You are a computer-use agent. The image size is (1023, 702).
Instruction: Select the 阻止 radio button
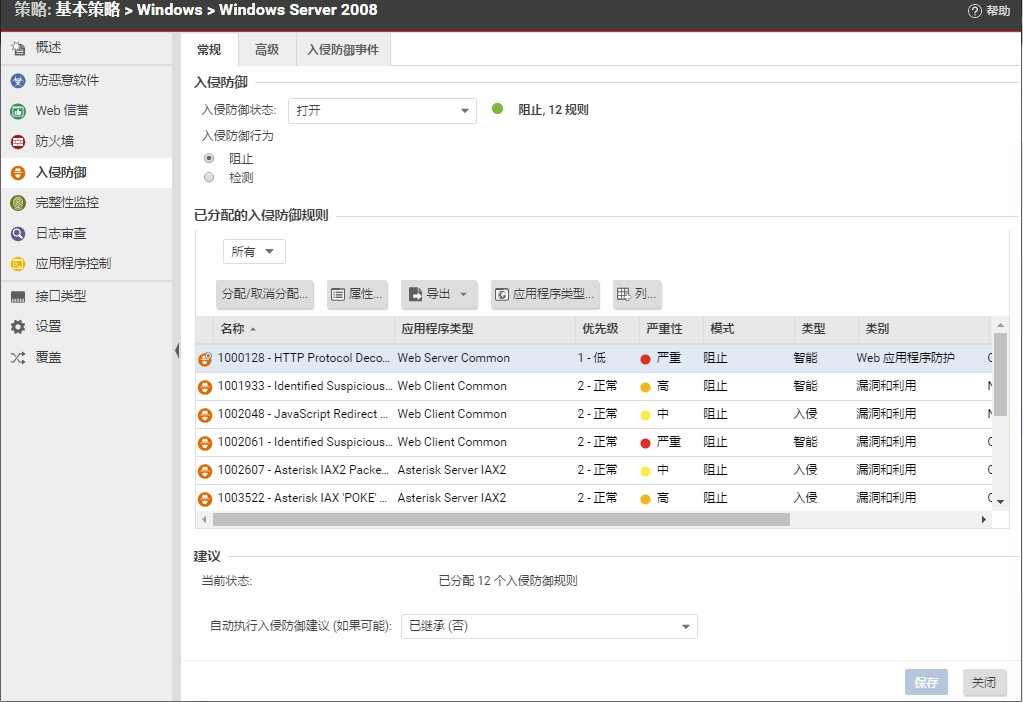[209, 158]
